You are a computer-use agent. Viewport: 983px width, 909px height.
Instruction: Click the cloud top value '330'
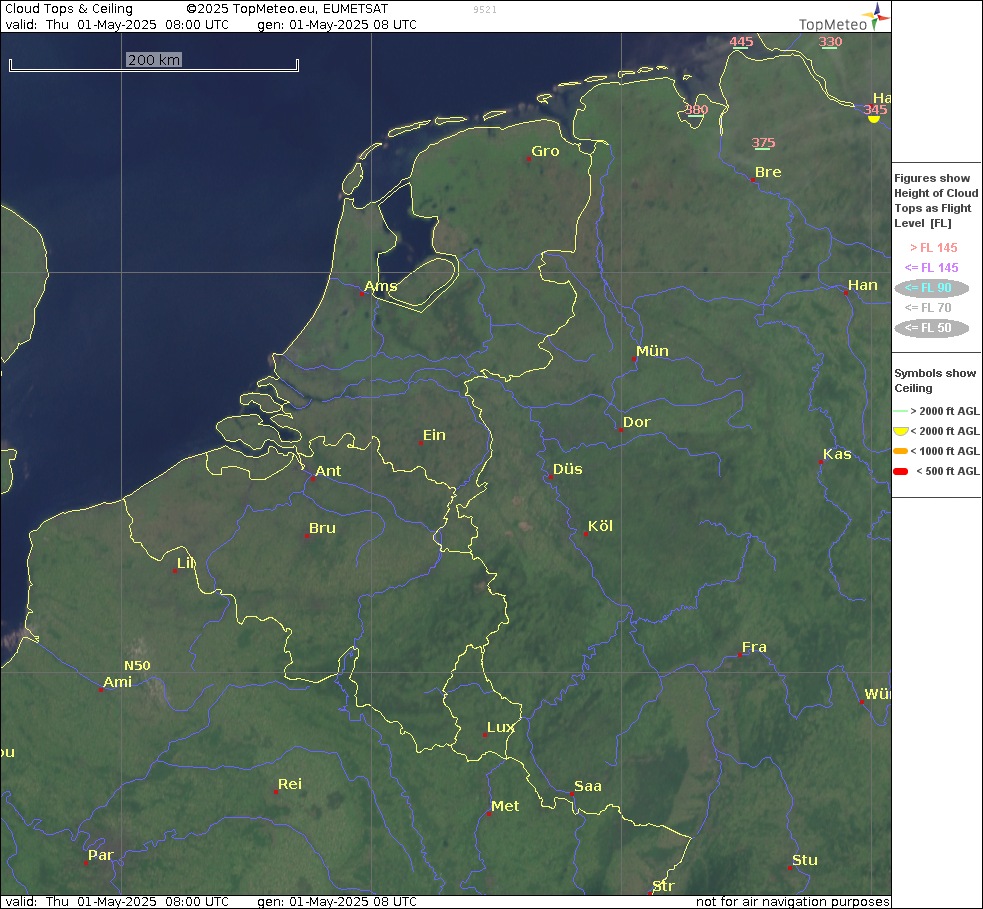(830, 41)
